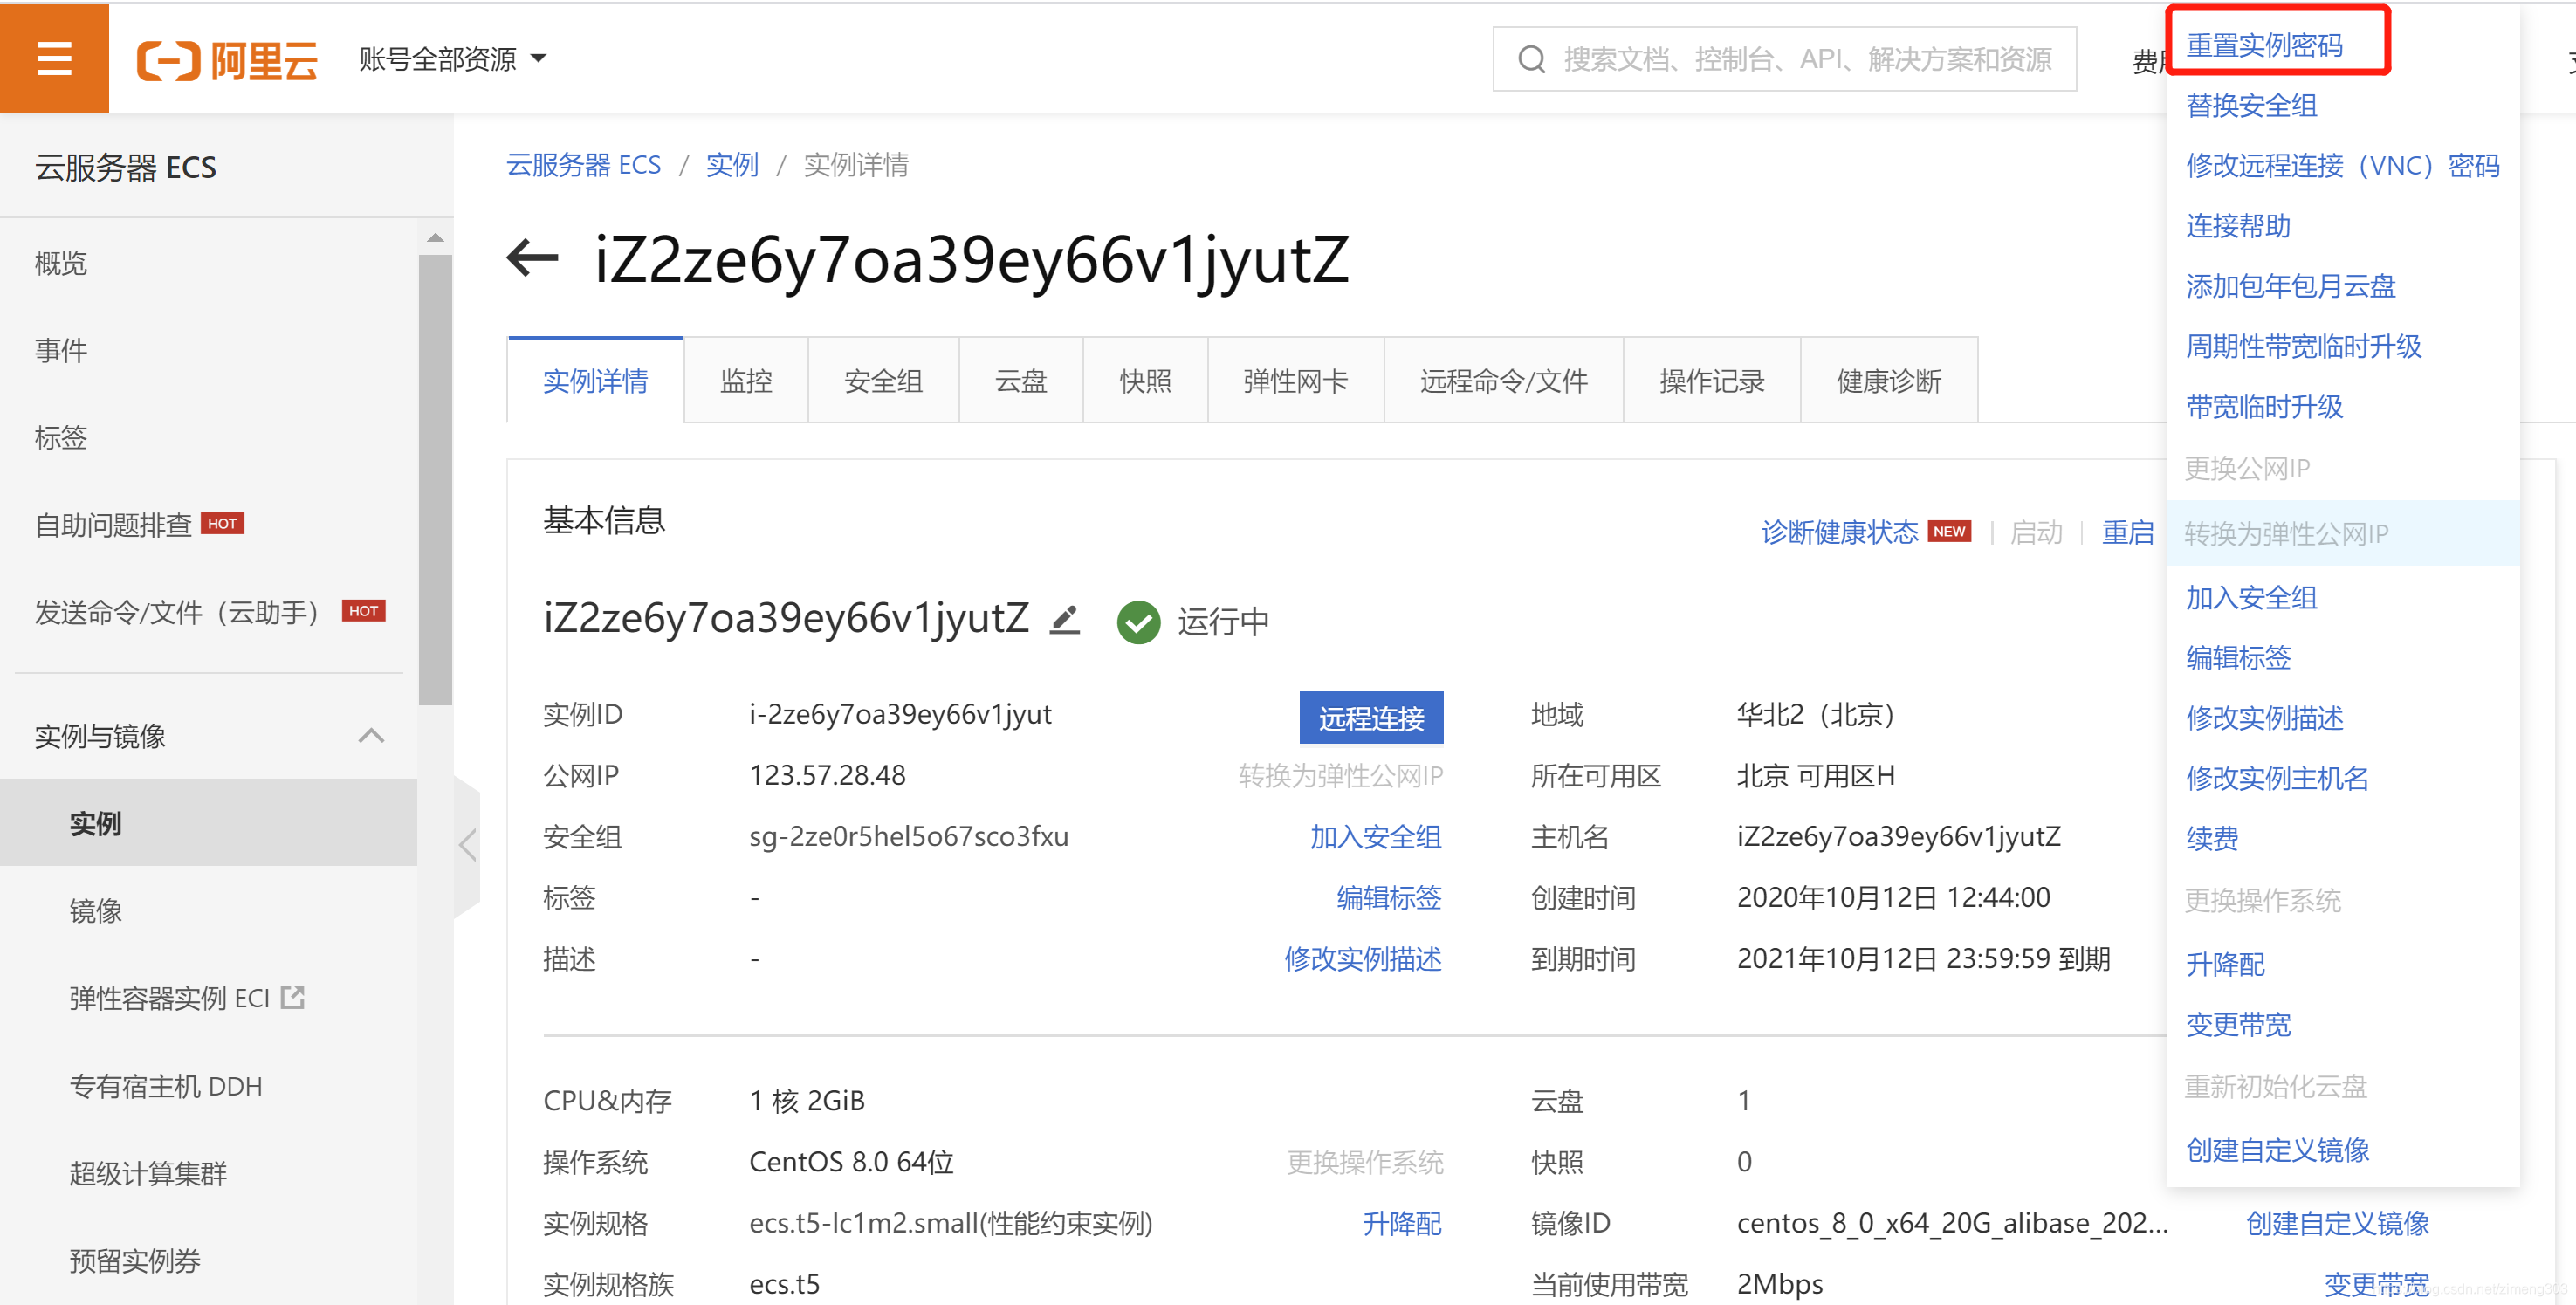Click the 远程连接 button
This screenshot has width=2576, height=1305.
[x=1371, y=718]
